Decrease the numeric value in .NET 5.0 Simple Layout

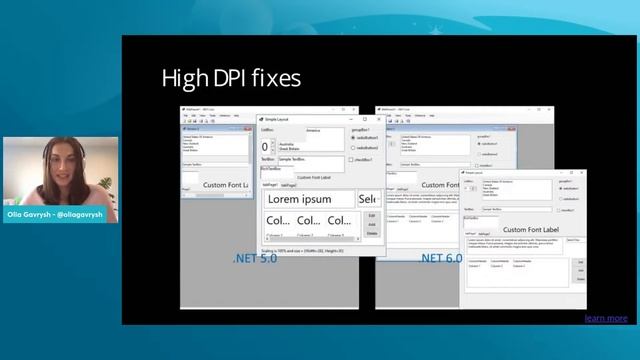(x=273, y=150)
